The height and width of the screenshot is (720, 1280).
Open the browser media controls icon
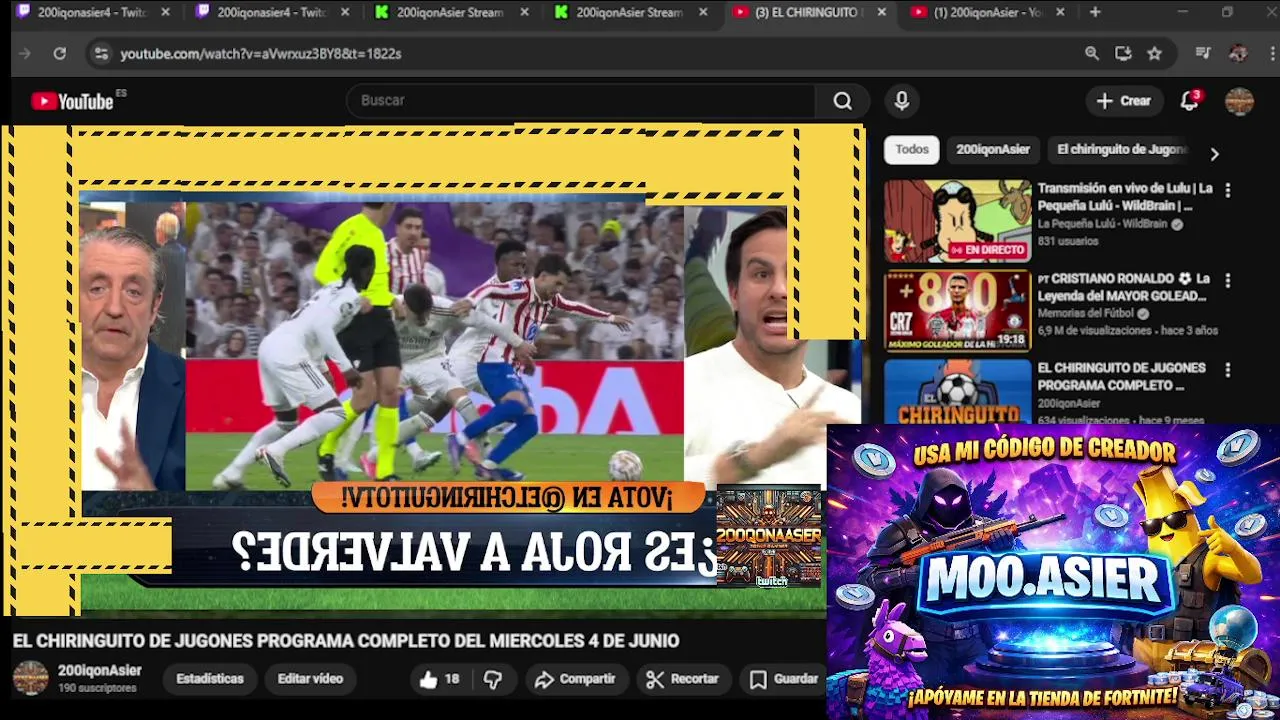point(1203,54)
